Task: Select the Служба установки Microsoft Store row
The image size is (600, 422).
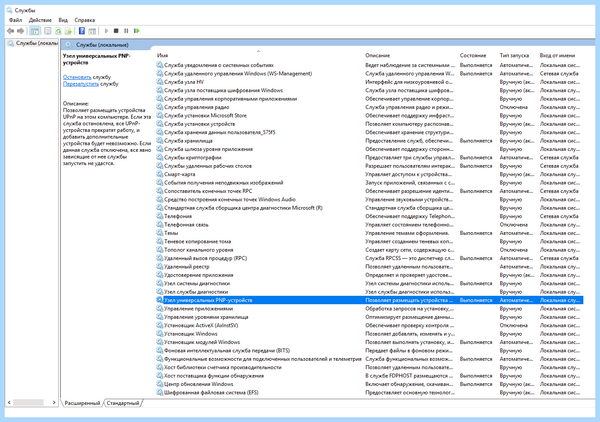Action: (x=369, y=116)
